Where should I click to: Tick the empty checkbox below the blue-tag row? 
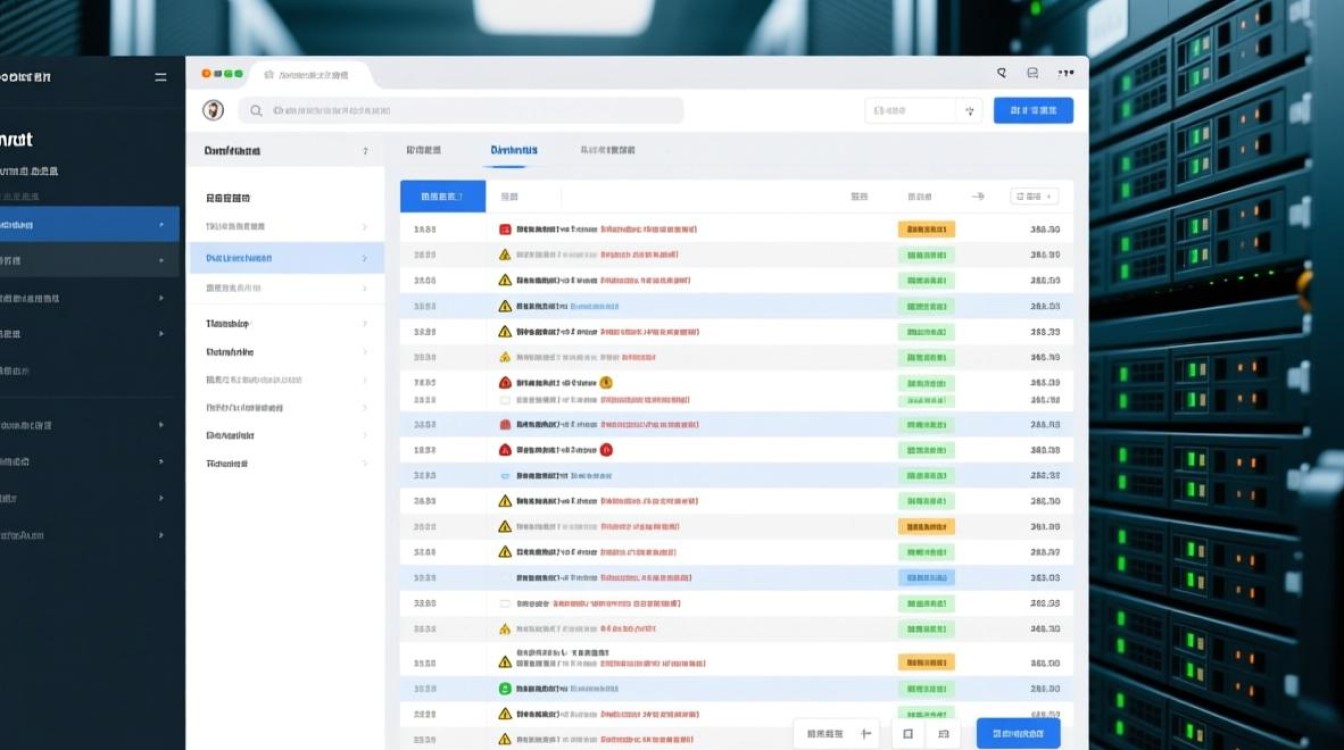[x=505, y=604]
